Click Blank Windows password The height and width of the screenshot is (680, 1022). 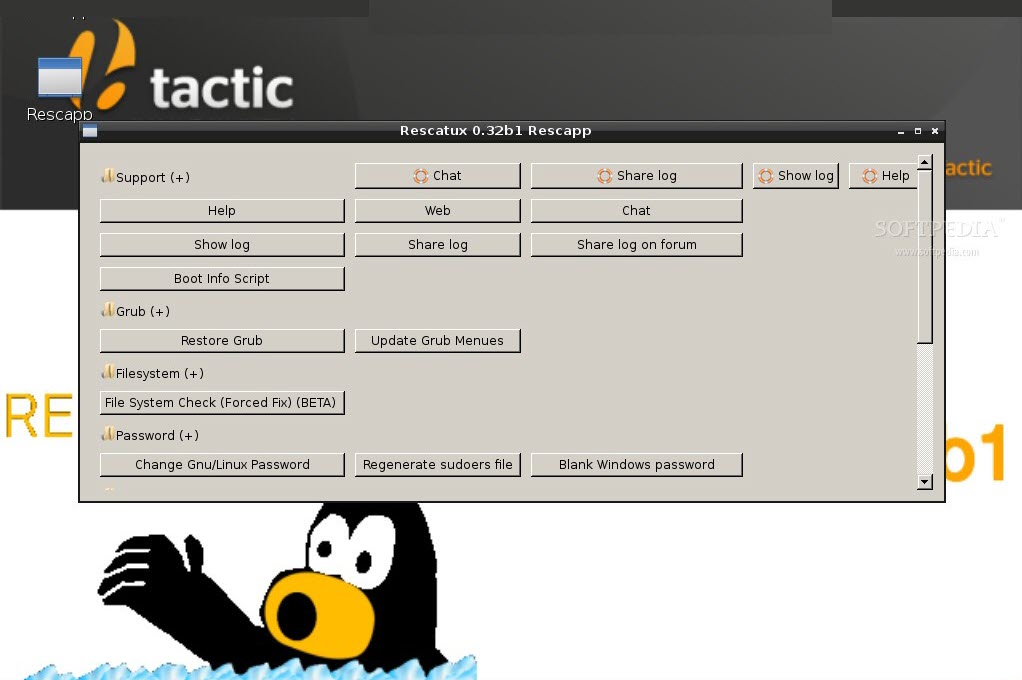point(637,464)
